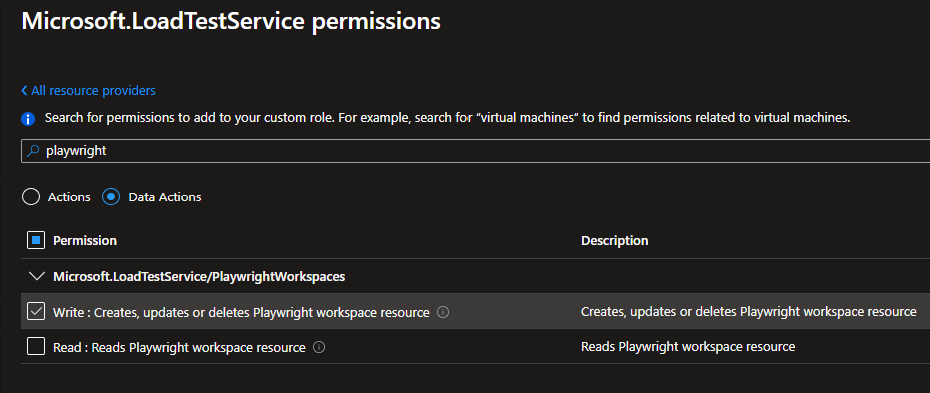Click the search magnifier icon
930x393 pixels.
click(x=33, y=151)
